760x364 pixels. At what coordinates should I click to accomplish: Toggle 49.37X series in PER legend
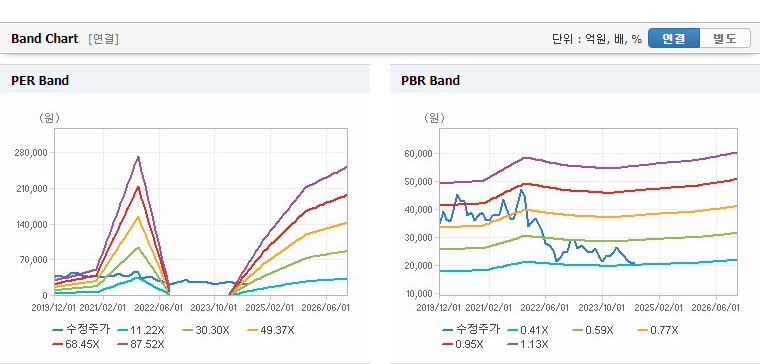[270, 330]
